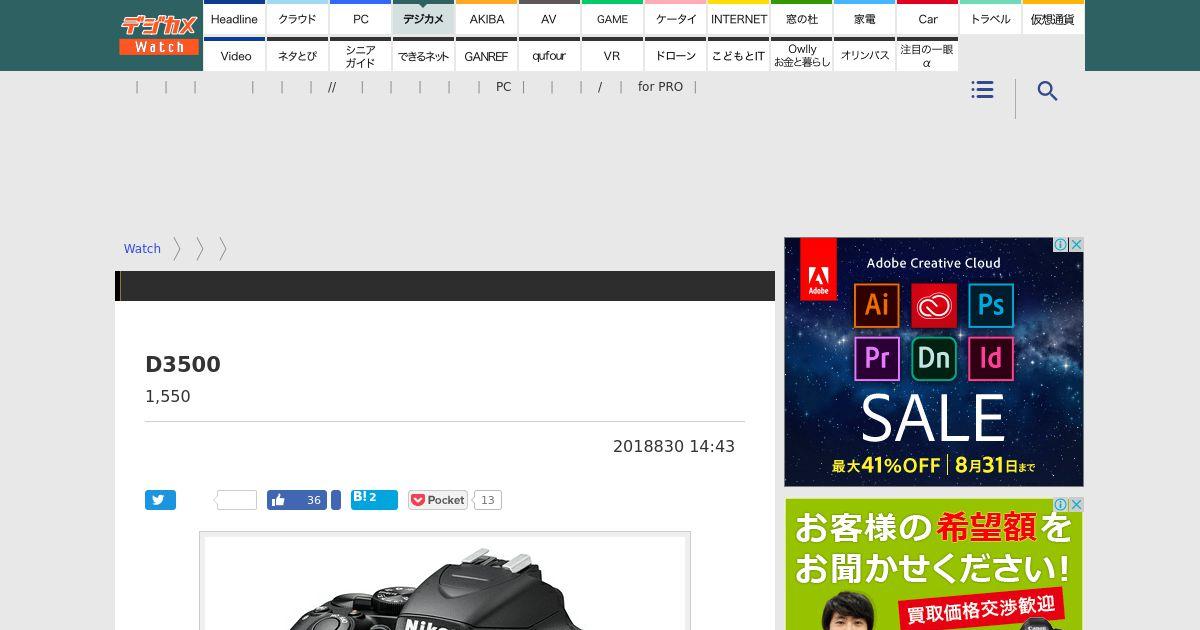Open the Owlly お金と暮らし tab
Image resolution: width=1200 pixels, height=630 pixels.
(x=802, y=55)
